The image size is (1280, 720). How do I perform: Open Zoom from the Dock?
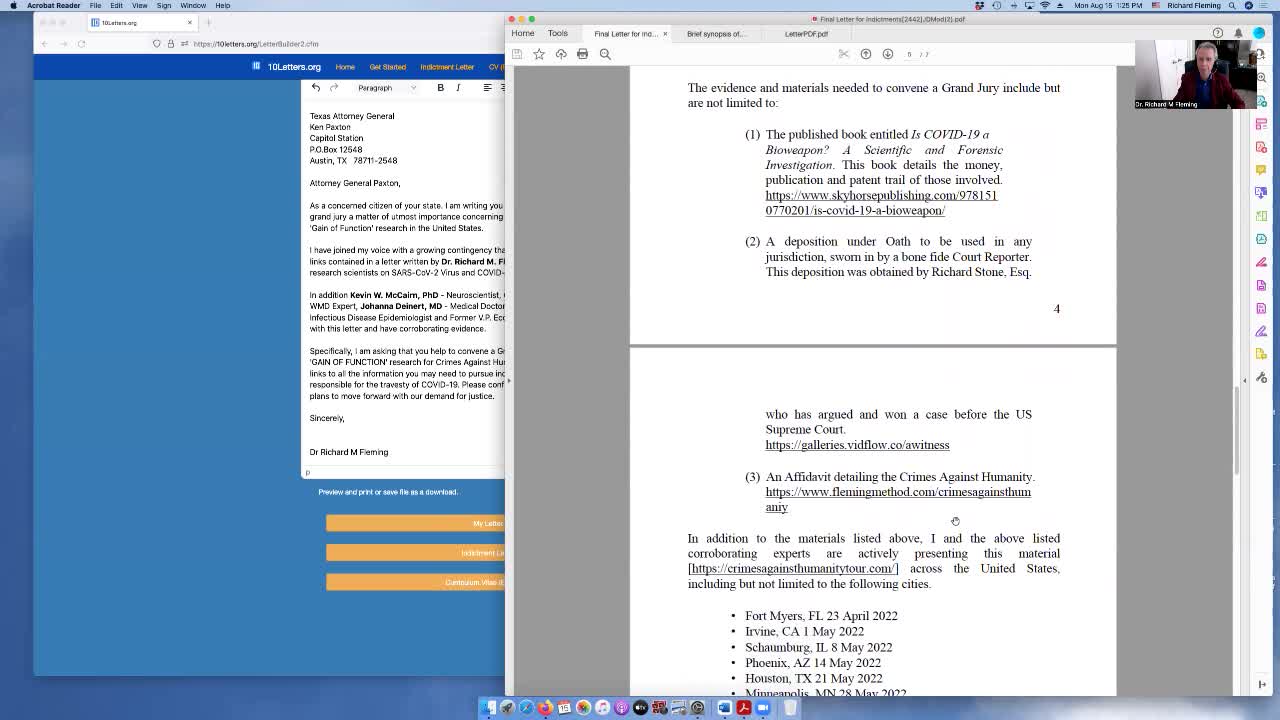point(762,708)
